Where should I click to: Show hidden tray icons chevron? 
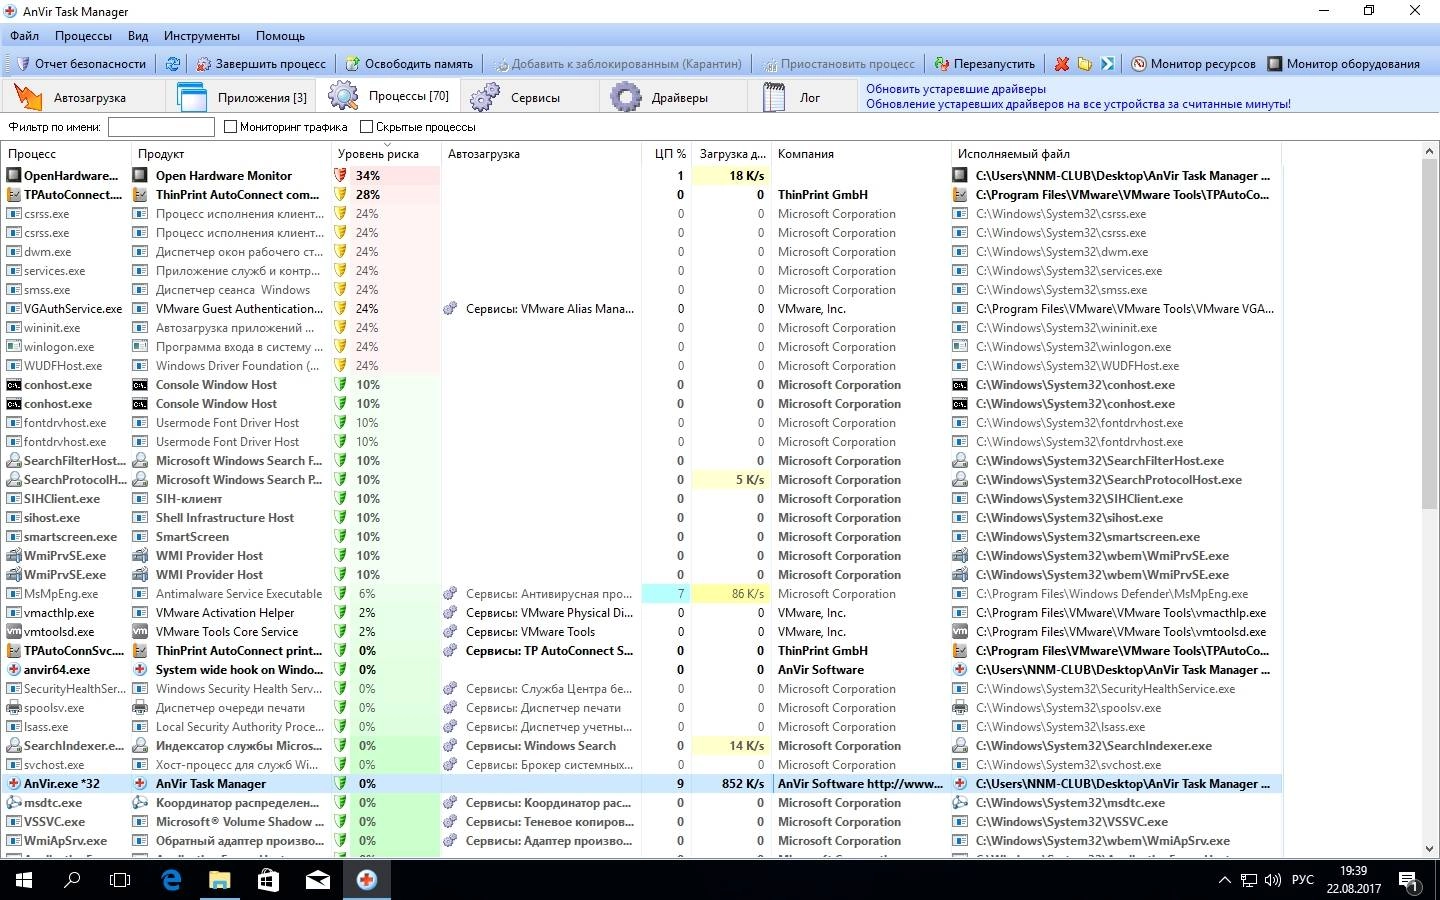point(1224,880)
